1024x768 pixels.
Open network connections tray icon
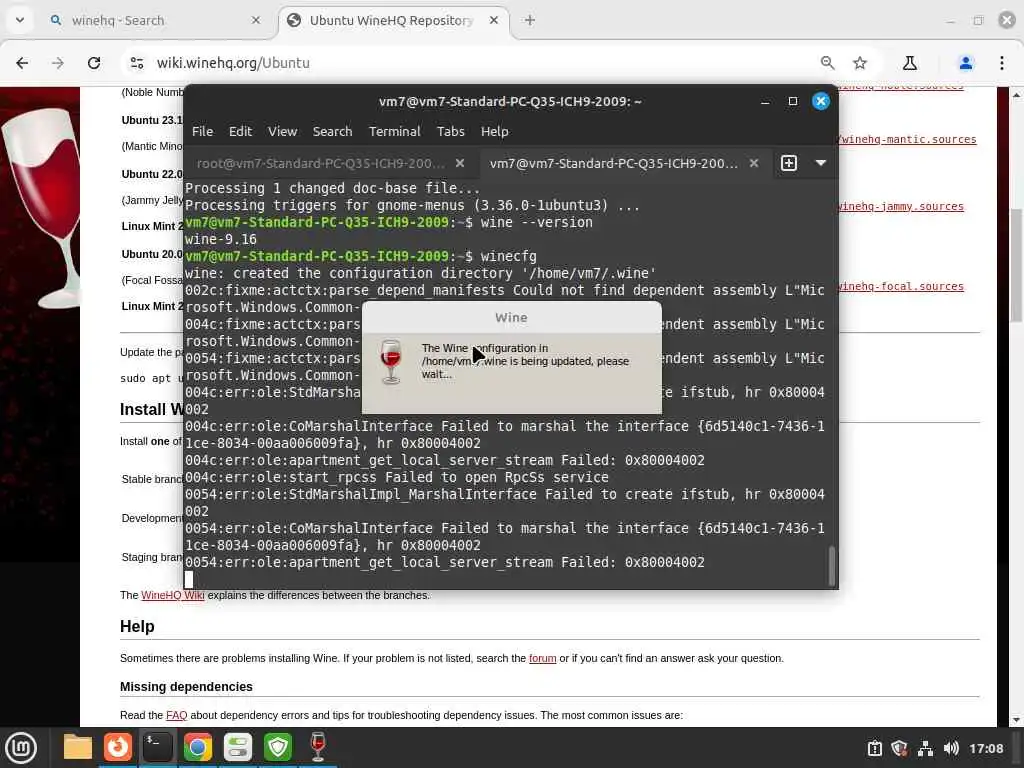point(925,748)
